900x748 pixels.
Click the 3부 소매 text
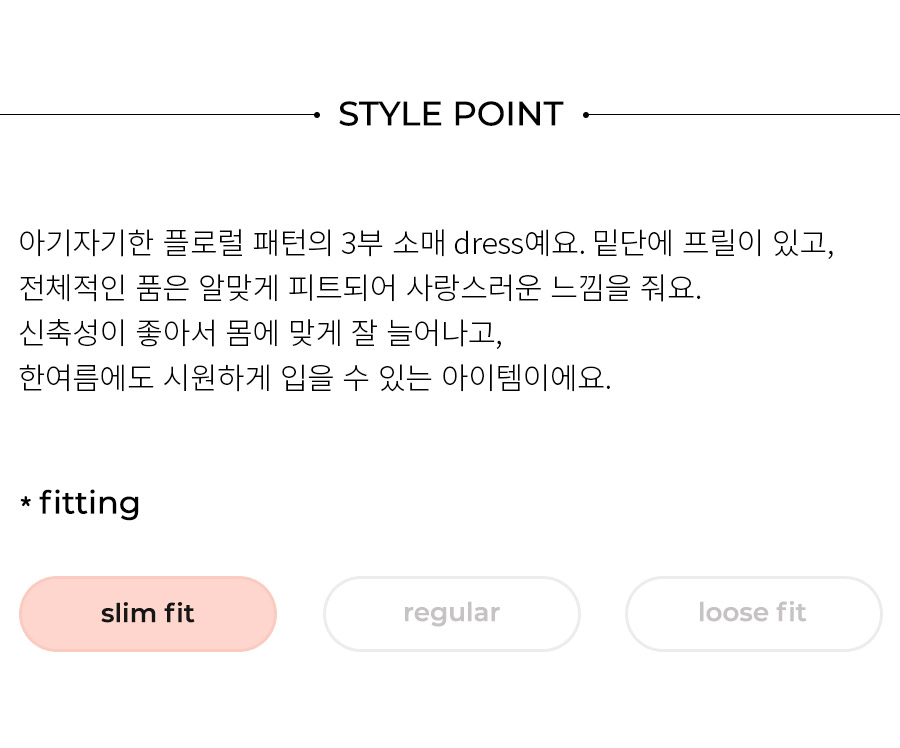[x=393, y=243]
